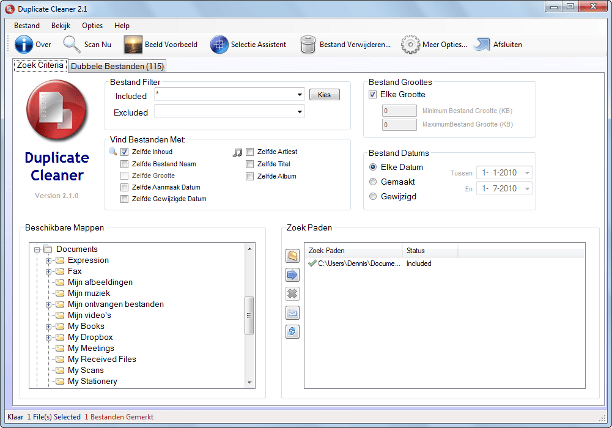
Task: Open Meer Opties gear icon
Action: coord(411,44)
